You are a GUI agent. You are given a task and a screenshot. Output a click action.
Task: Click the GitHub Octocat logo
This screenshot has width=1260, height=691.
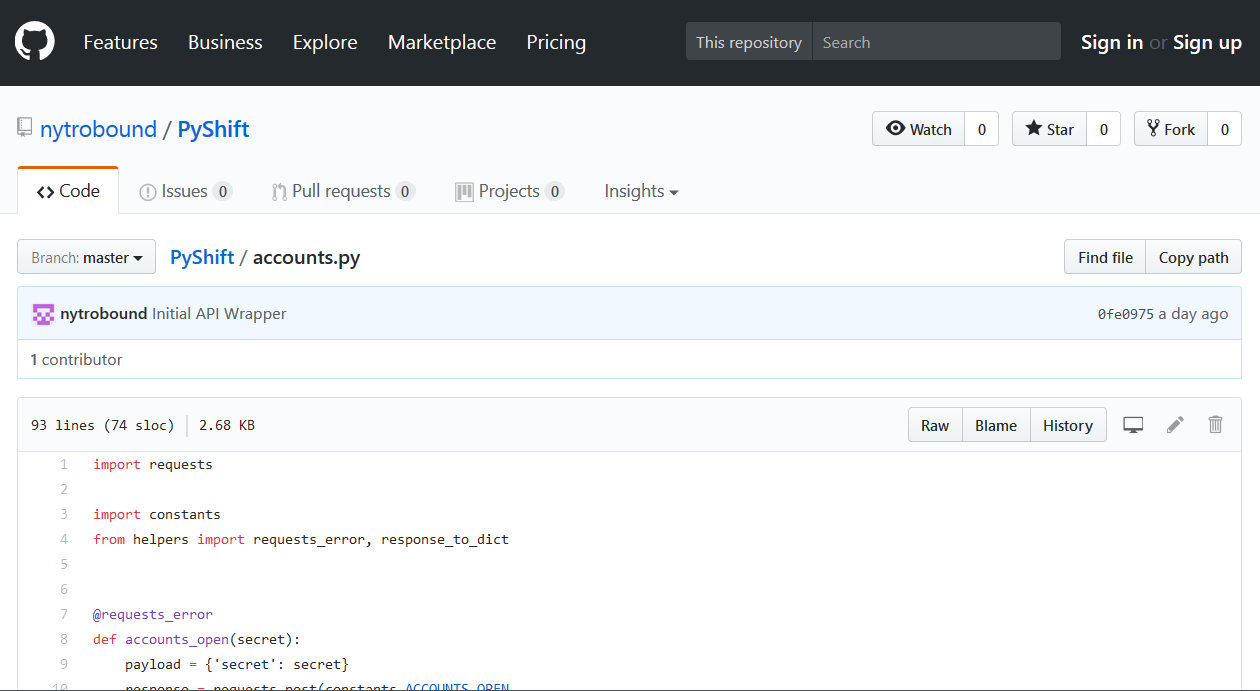pos(35,42)
